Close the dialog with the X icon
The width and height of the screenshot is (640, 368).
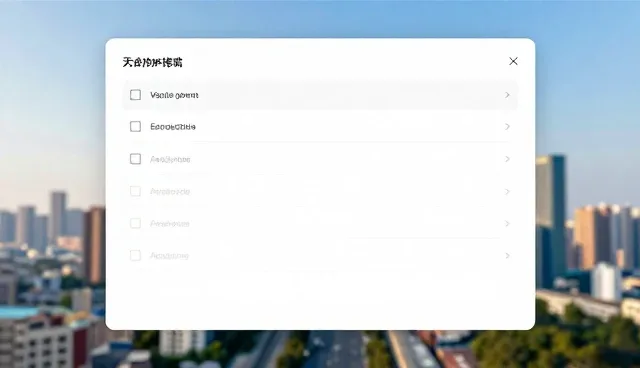pos(513,61)
